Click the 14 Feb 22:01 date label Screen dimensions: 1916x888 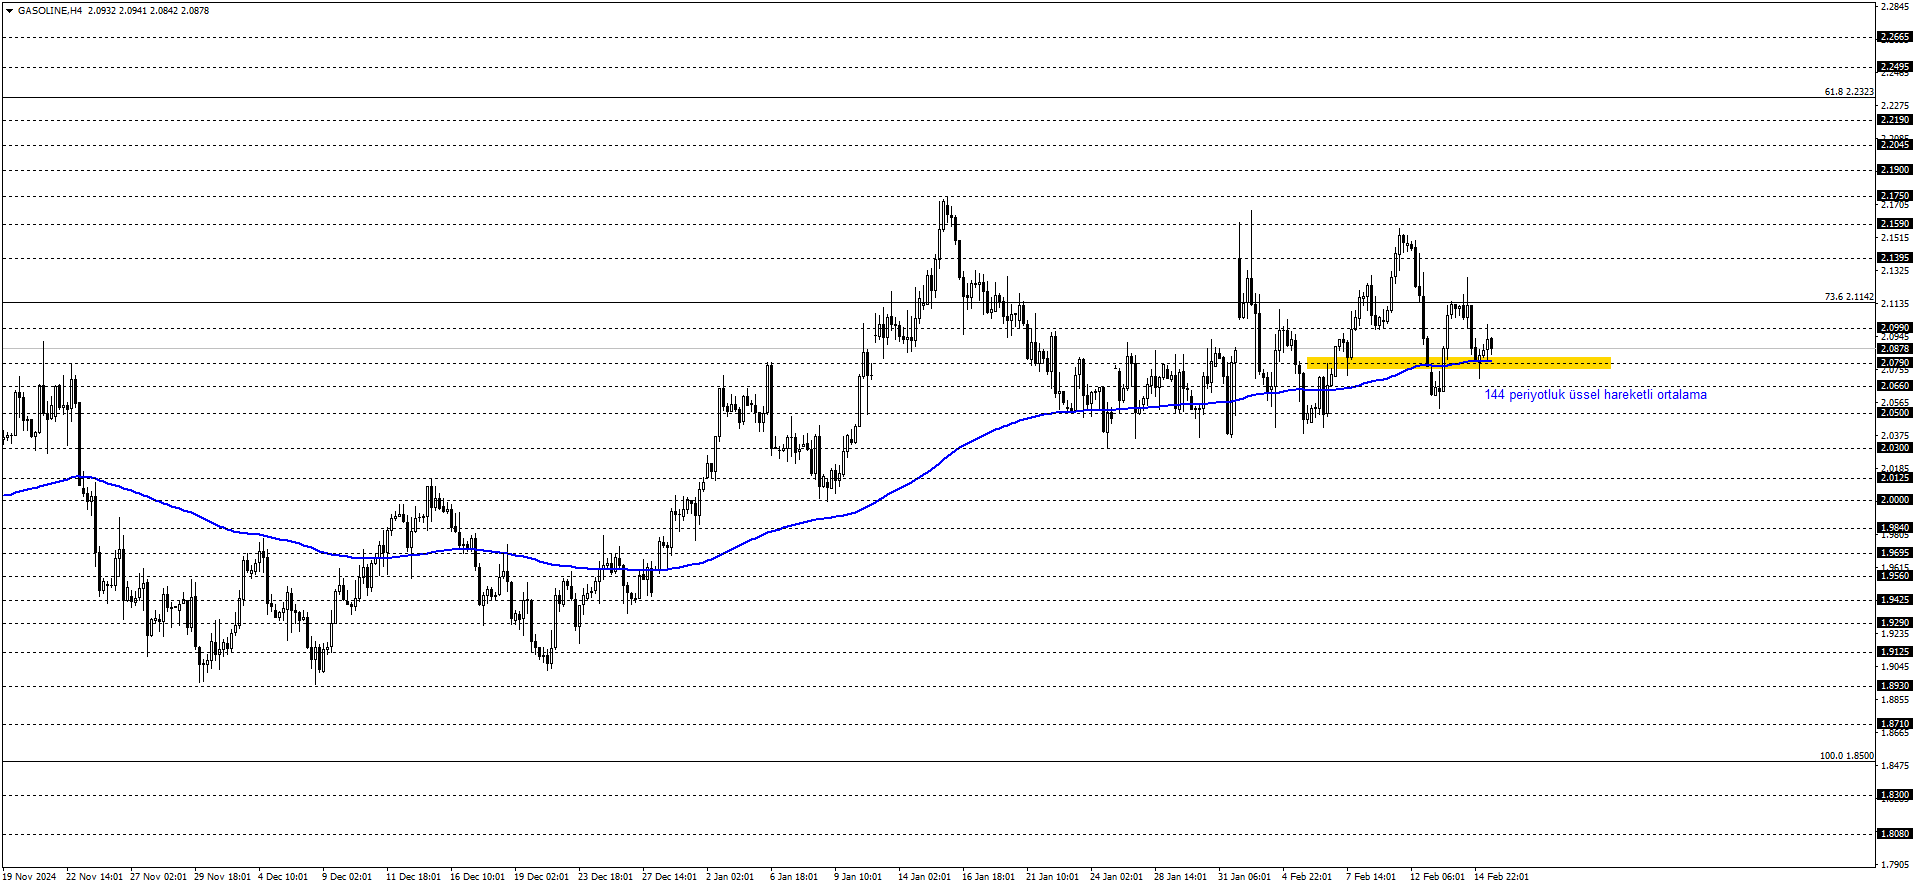(x=1501, y=877)
